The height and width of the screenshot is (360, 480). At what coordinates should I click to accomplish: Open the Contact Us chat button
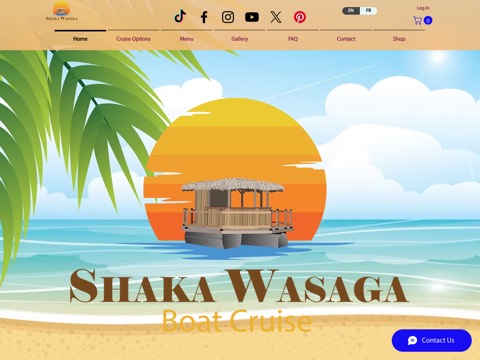point(432,340)
